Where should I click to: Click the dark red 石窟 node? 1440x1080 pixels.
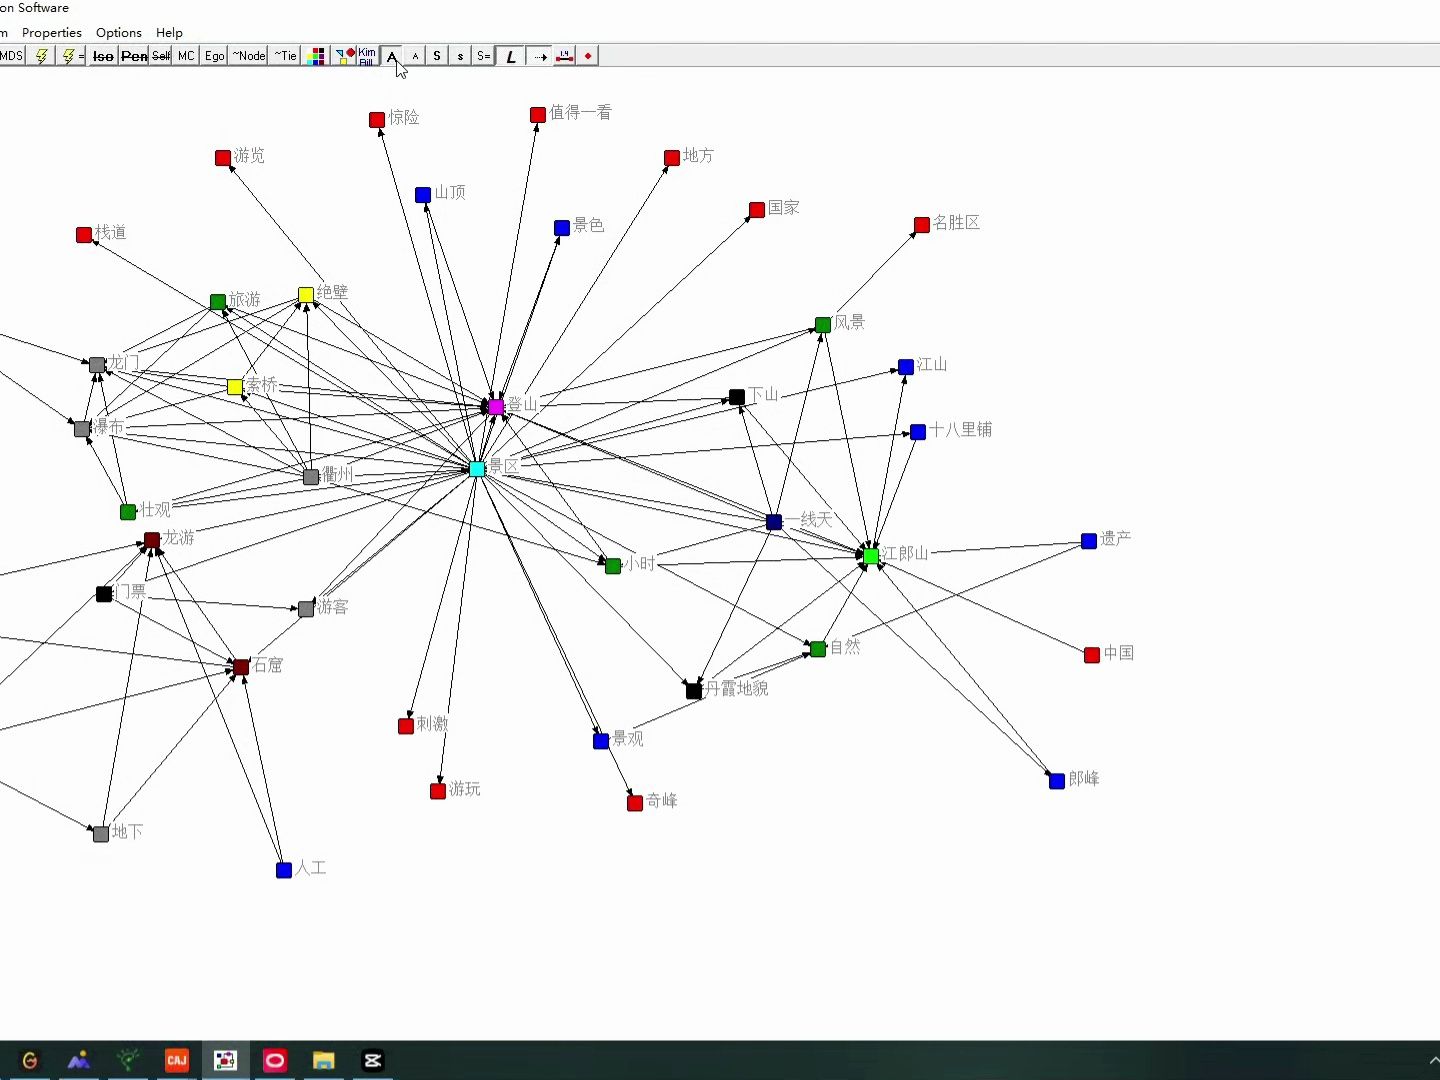241,667
